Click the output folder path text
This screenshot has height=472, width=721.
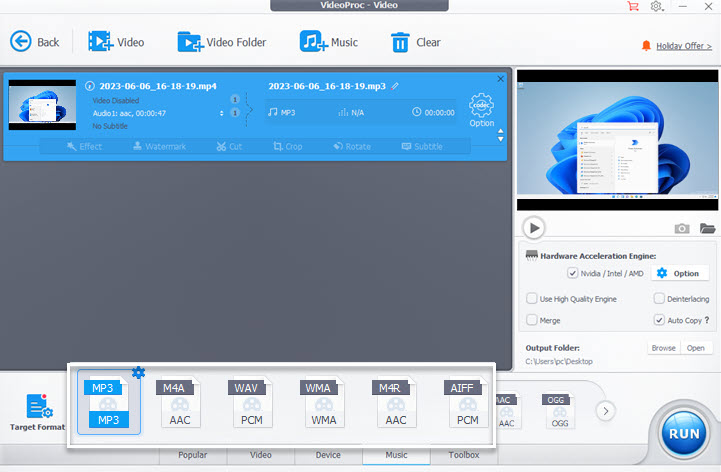(559, 362)
